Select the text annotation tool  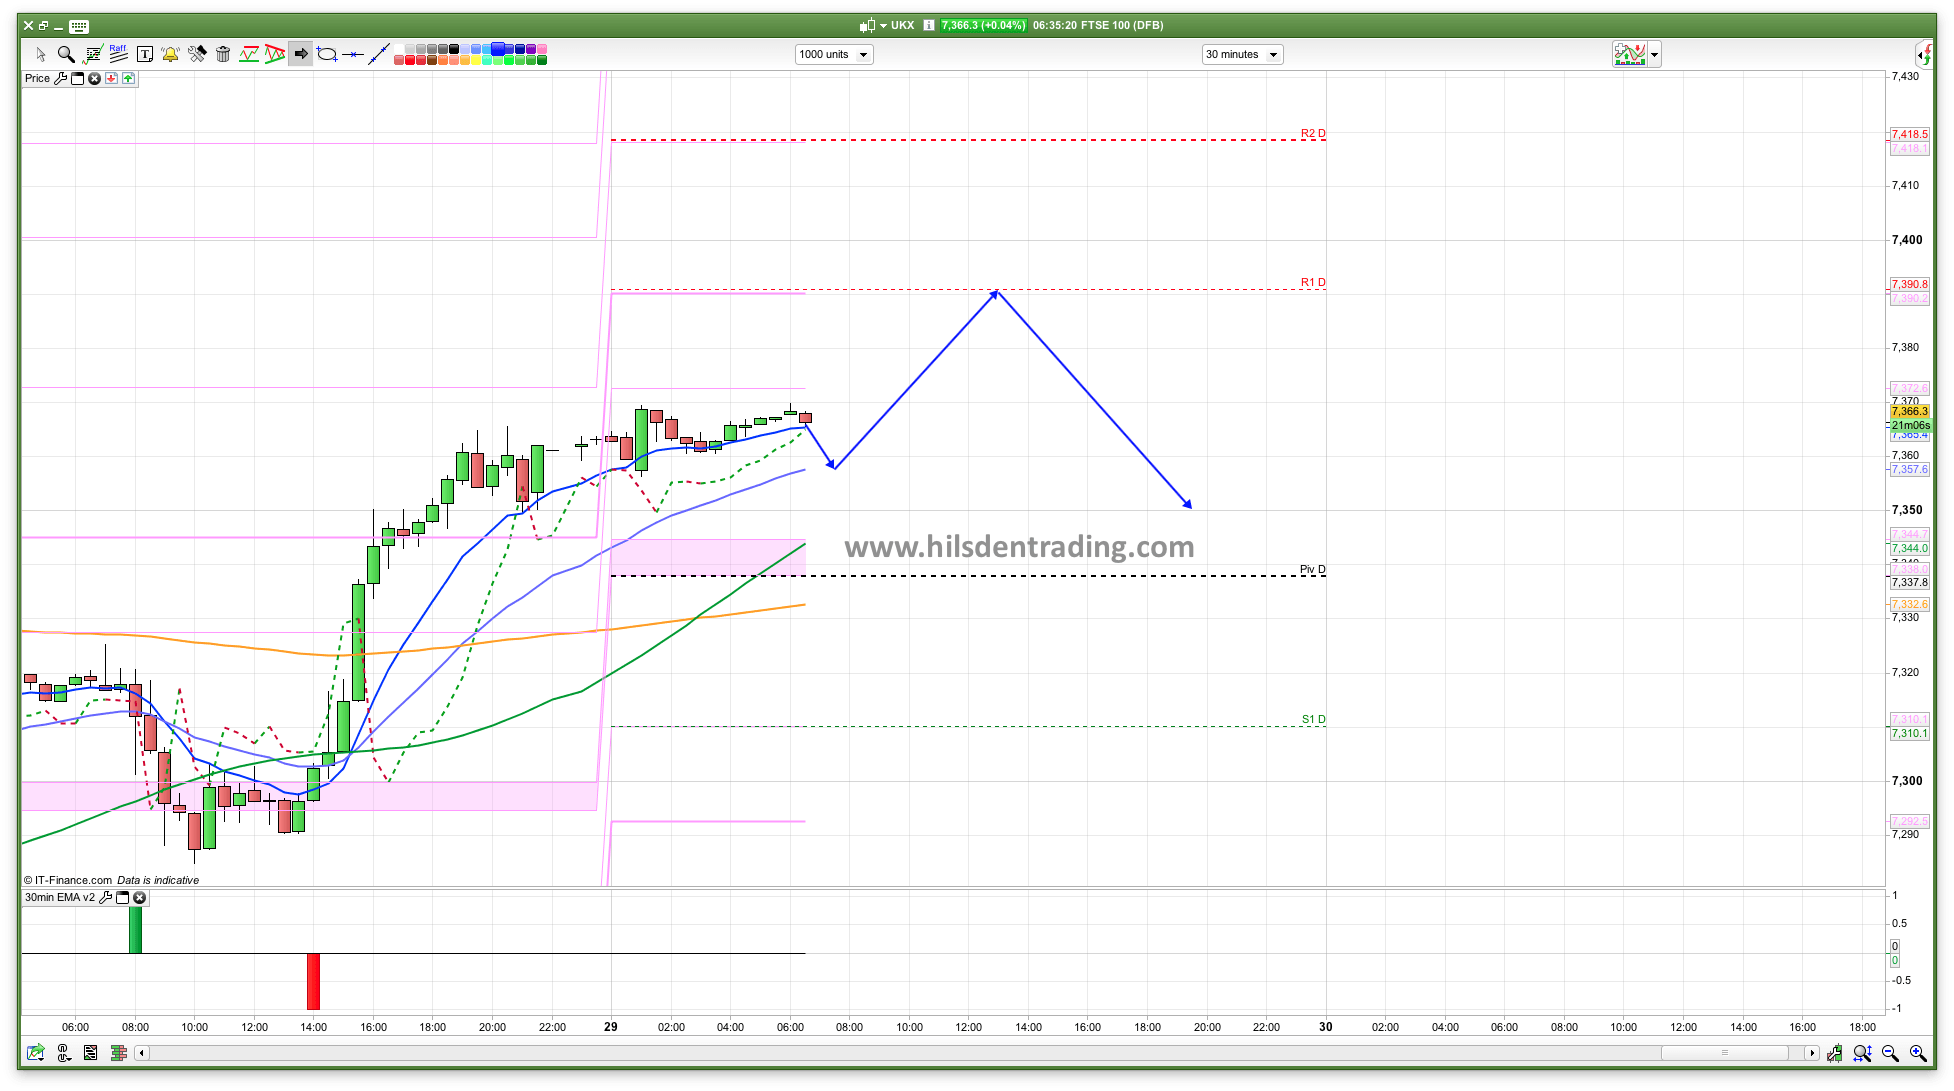(x=144, y=54)
